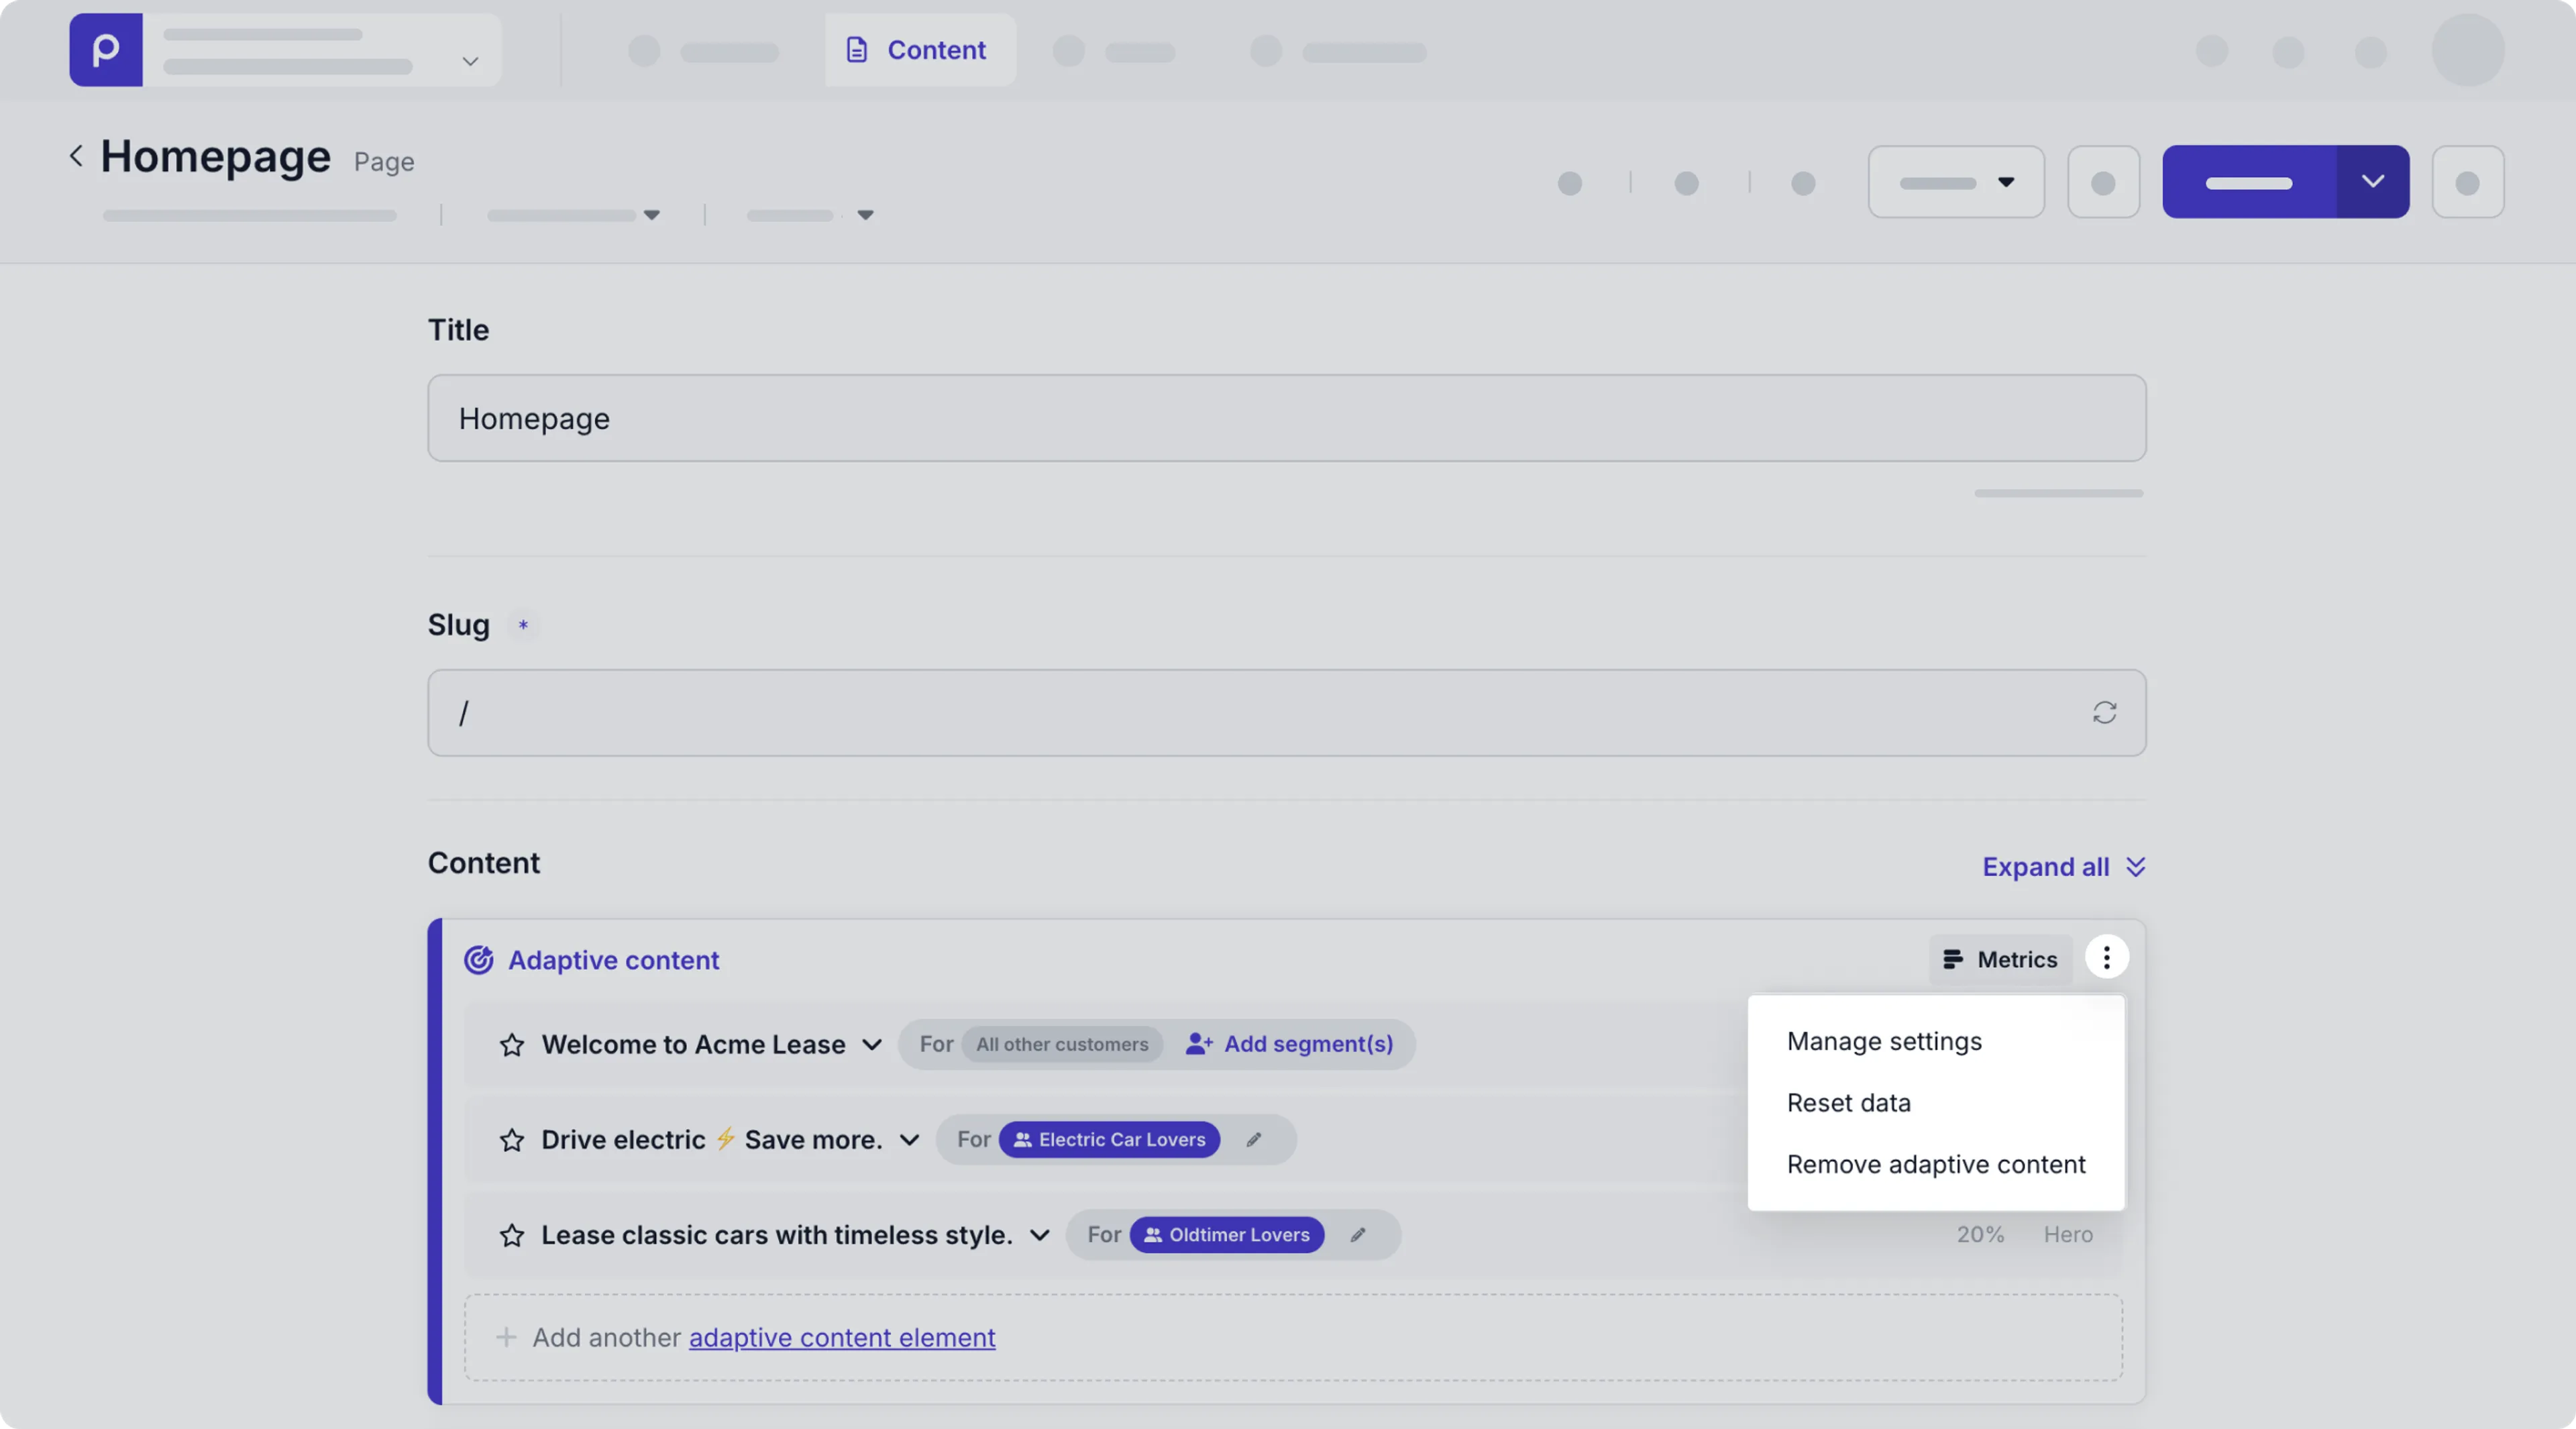Click inside the Slug input field
Image resolution: width=2576 pixels, height=1429 pixels.
pos(1200,712)
